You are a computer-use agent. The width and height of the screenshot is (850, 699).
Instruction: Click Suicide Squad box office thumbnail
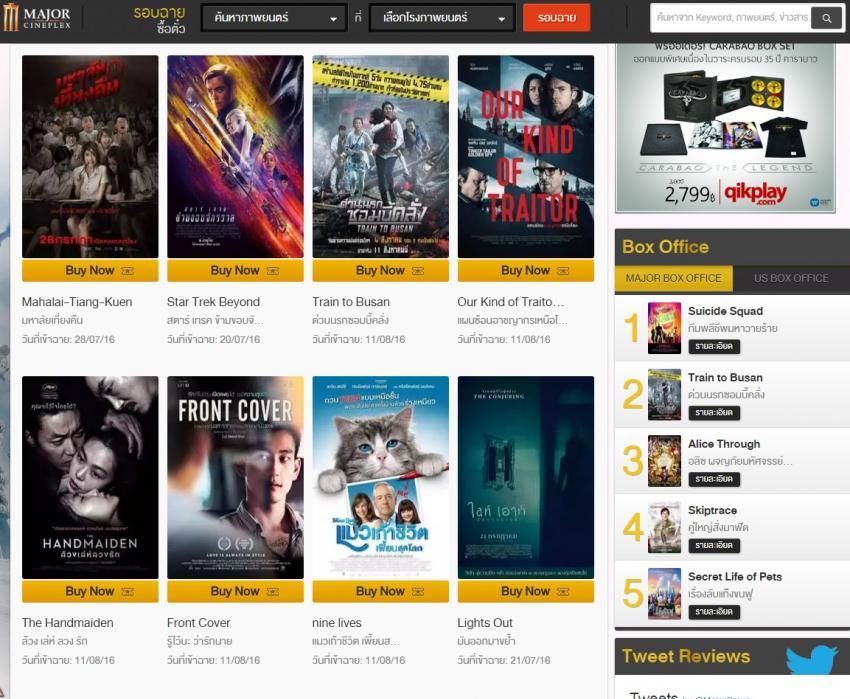664,328
